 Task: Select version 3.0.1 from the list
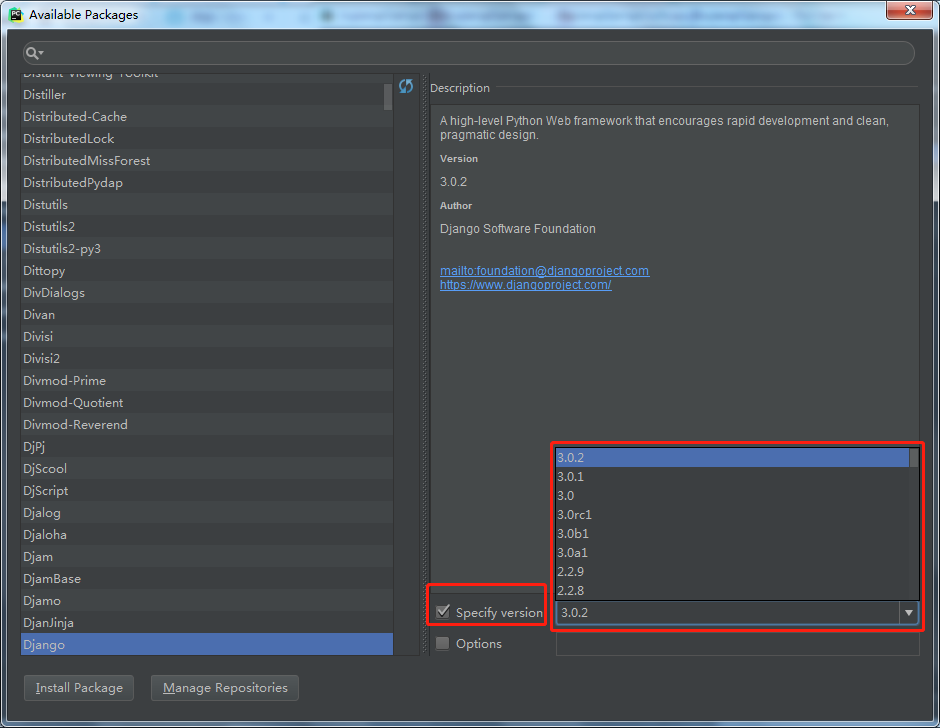732,477
